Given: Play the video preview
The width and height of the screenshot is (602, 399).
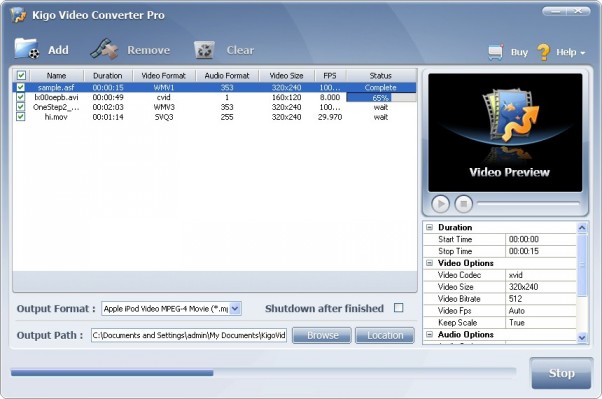Looking at the screenshot, I should (x=440, y=204).
